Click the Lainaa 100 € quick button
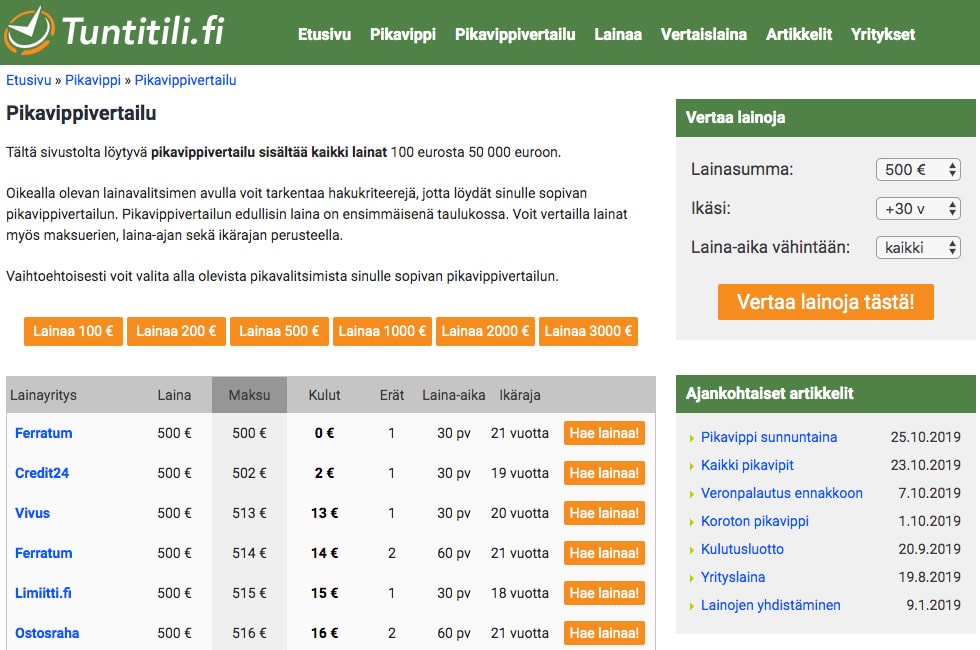980x650 pixels. click(73, 331)
